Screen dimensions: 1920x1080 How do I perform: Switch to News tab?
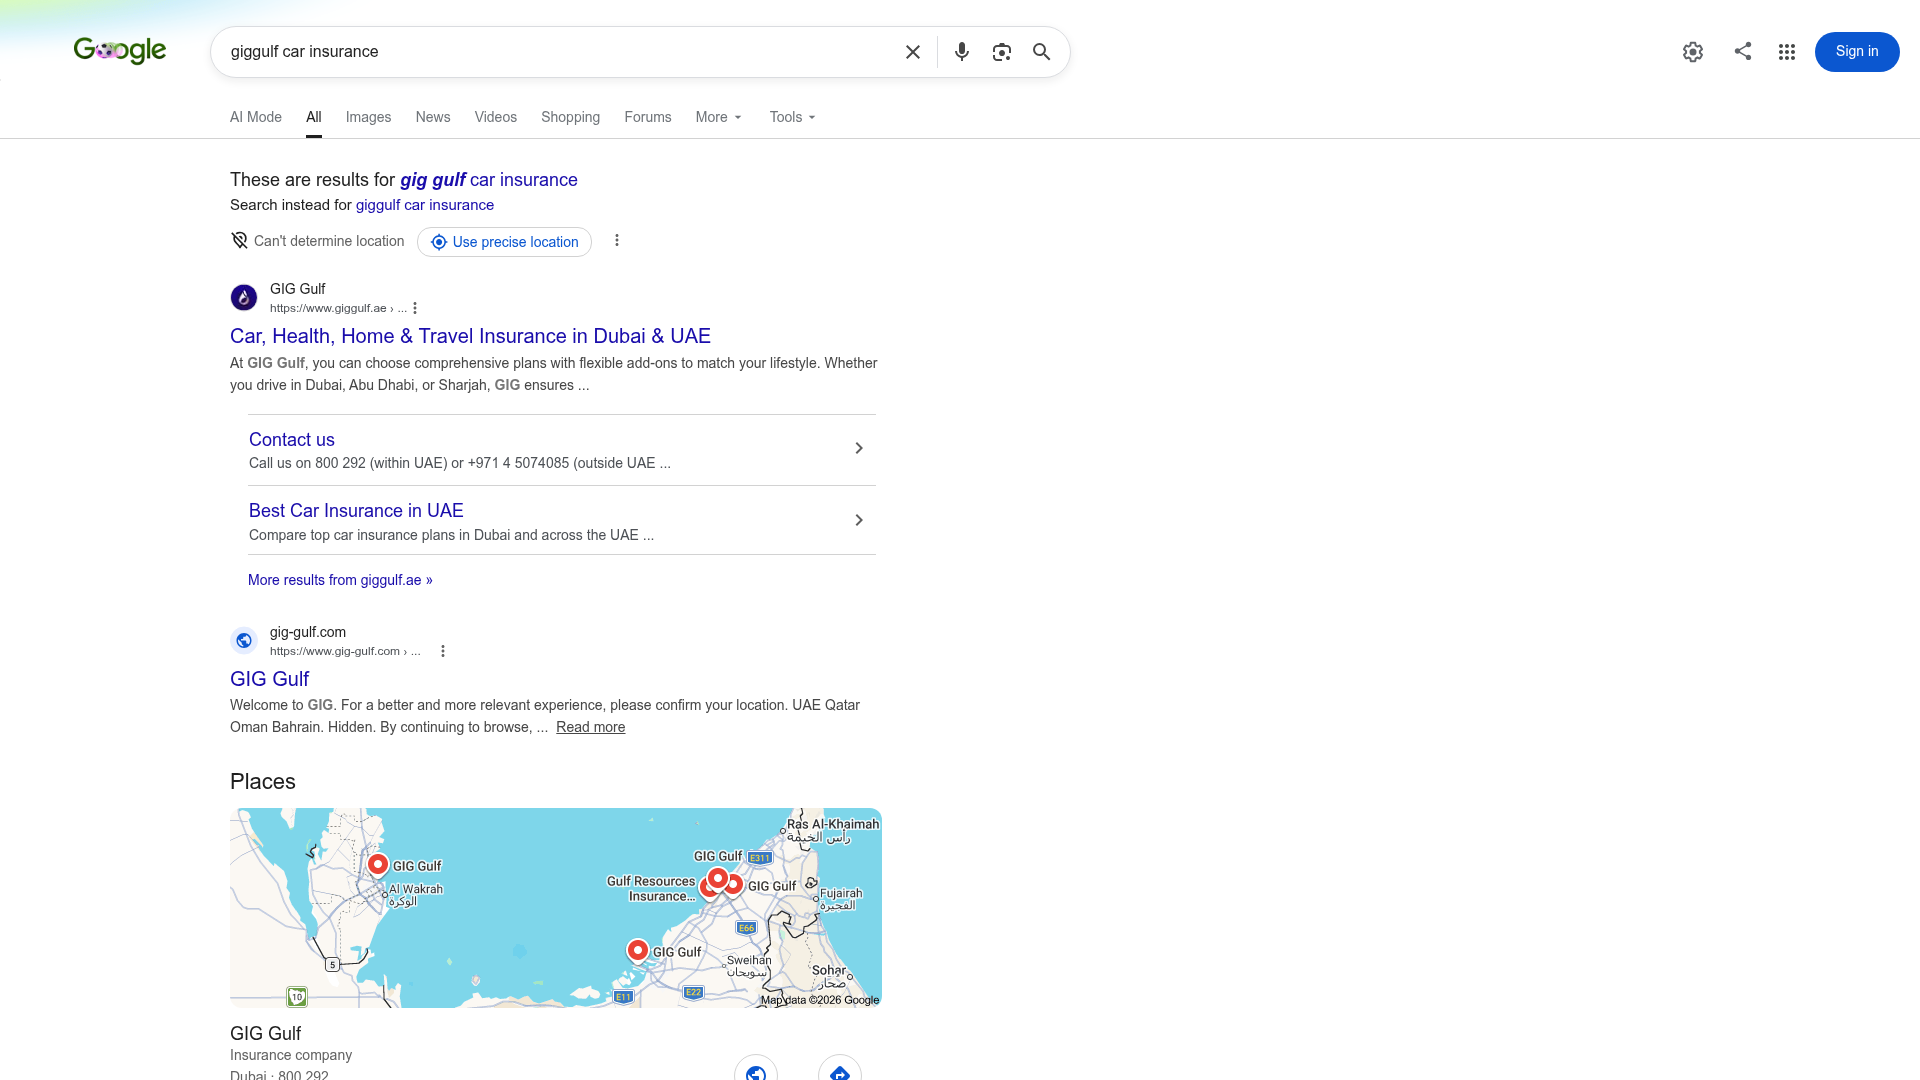pyautogui.click(x=433, y=117)
